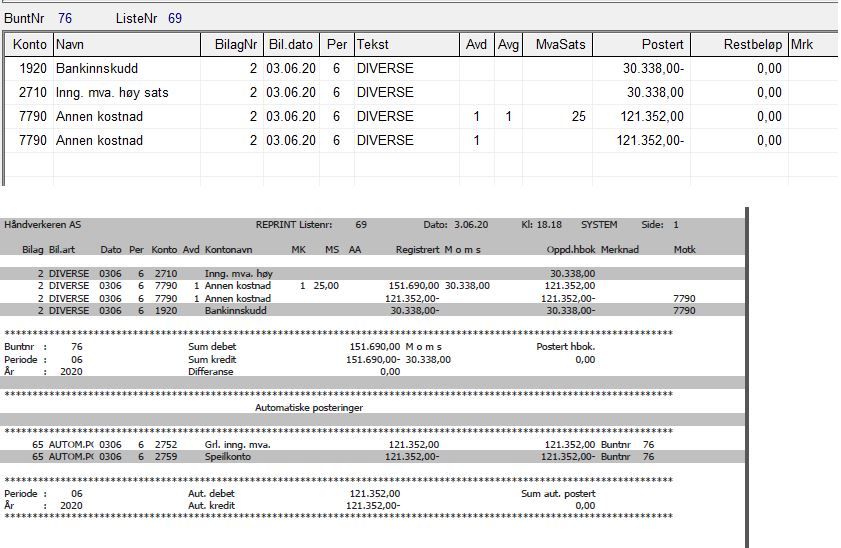The height and width of the screenshot is (548, 841).
Task: Click the ListeNr value 69
Action: (175, 18)
